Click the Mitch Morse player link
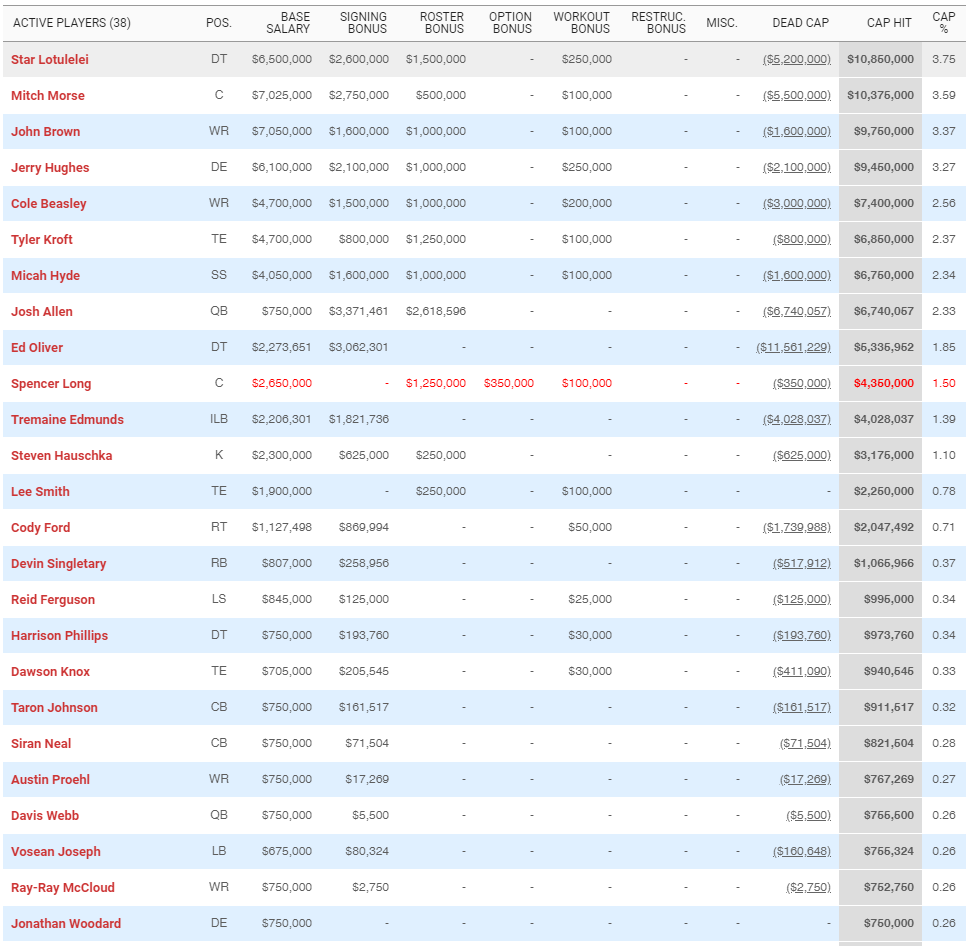The image size is (980, 946). coord(48,96)
